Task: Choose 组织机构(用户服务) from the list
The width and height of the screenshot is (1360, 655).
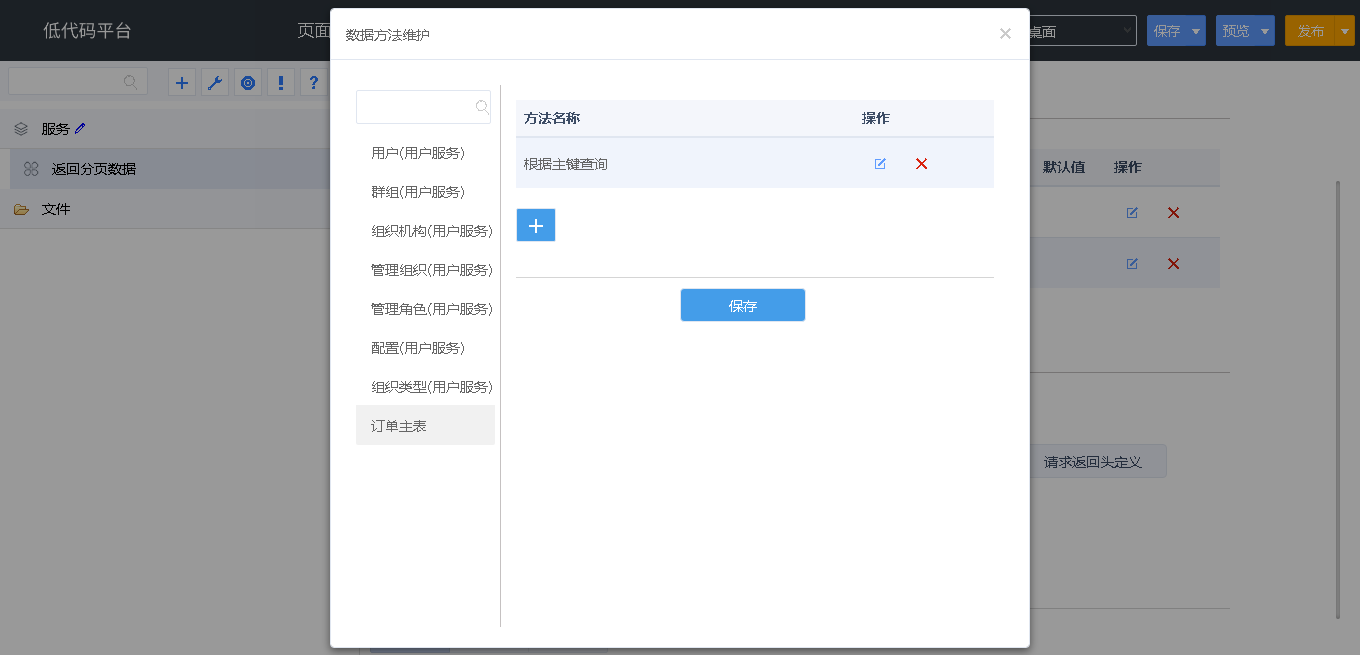Action: tap(431, 231)
